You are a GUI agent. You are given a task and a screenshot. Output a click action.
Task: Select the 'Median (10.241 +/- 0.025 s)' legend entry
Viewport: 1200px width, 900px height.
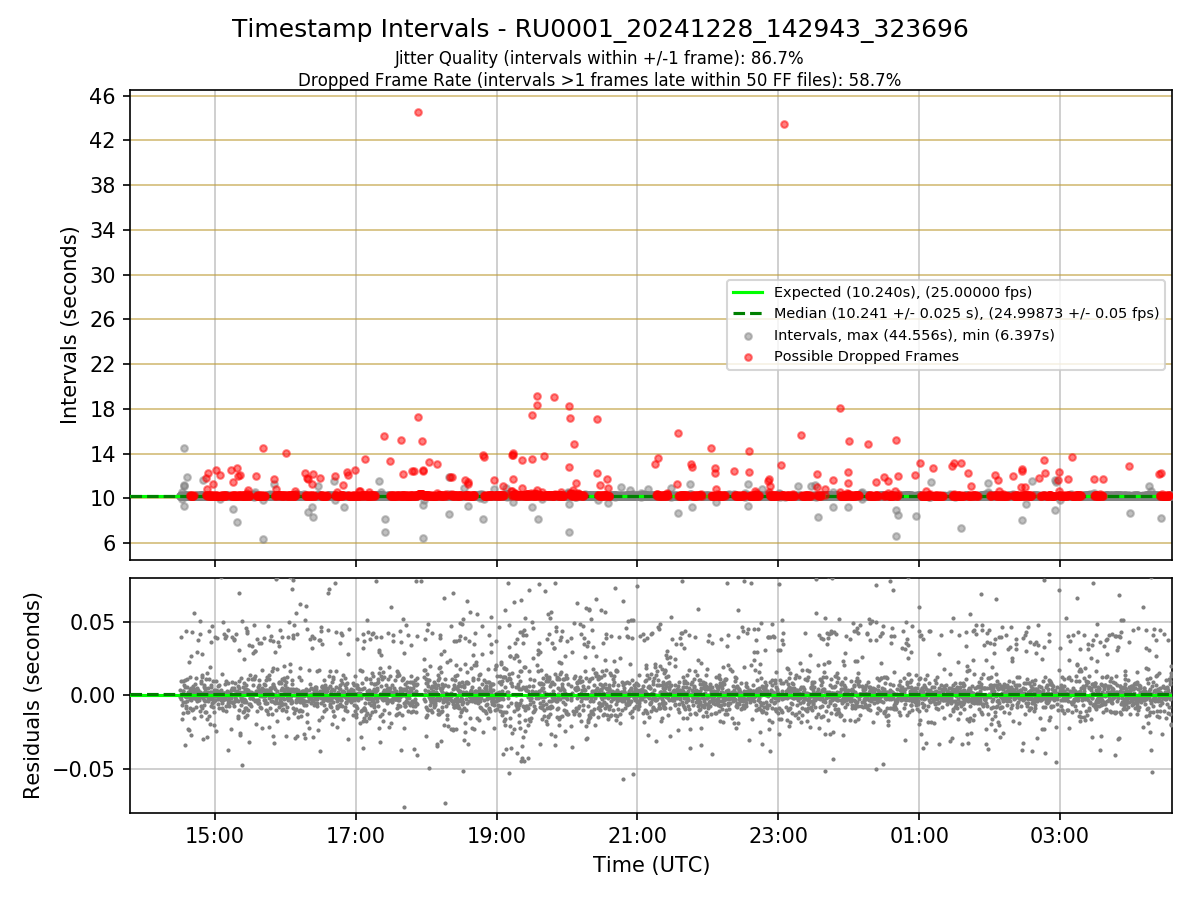tap(966, 313)
